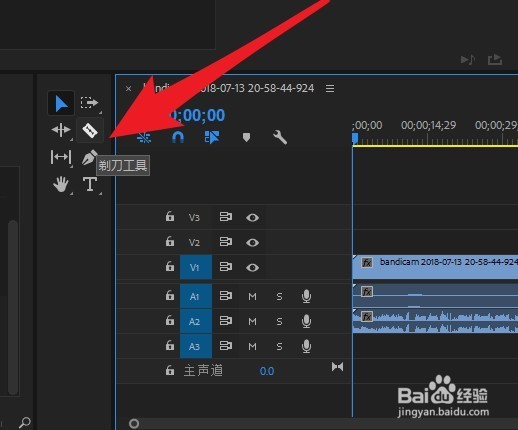This screenshot has height=430, width=518.
Task: Select the bandicam video clip on V1
Action: point(435,267)
